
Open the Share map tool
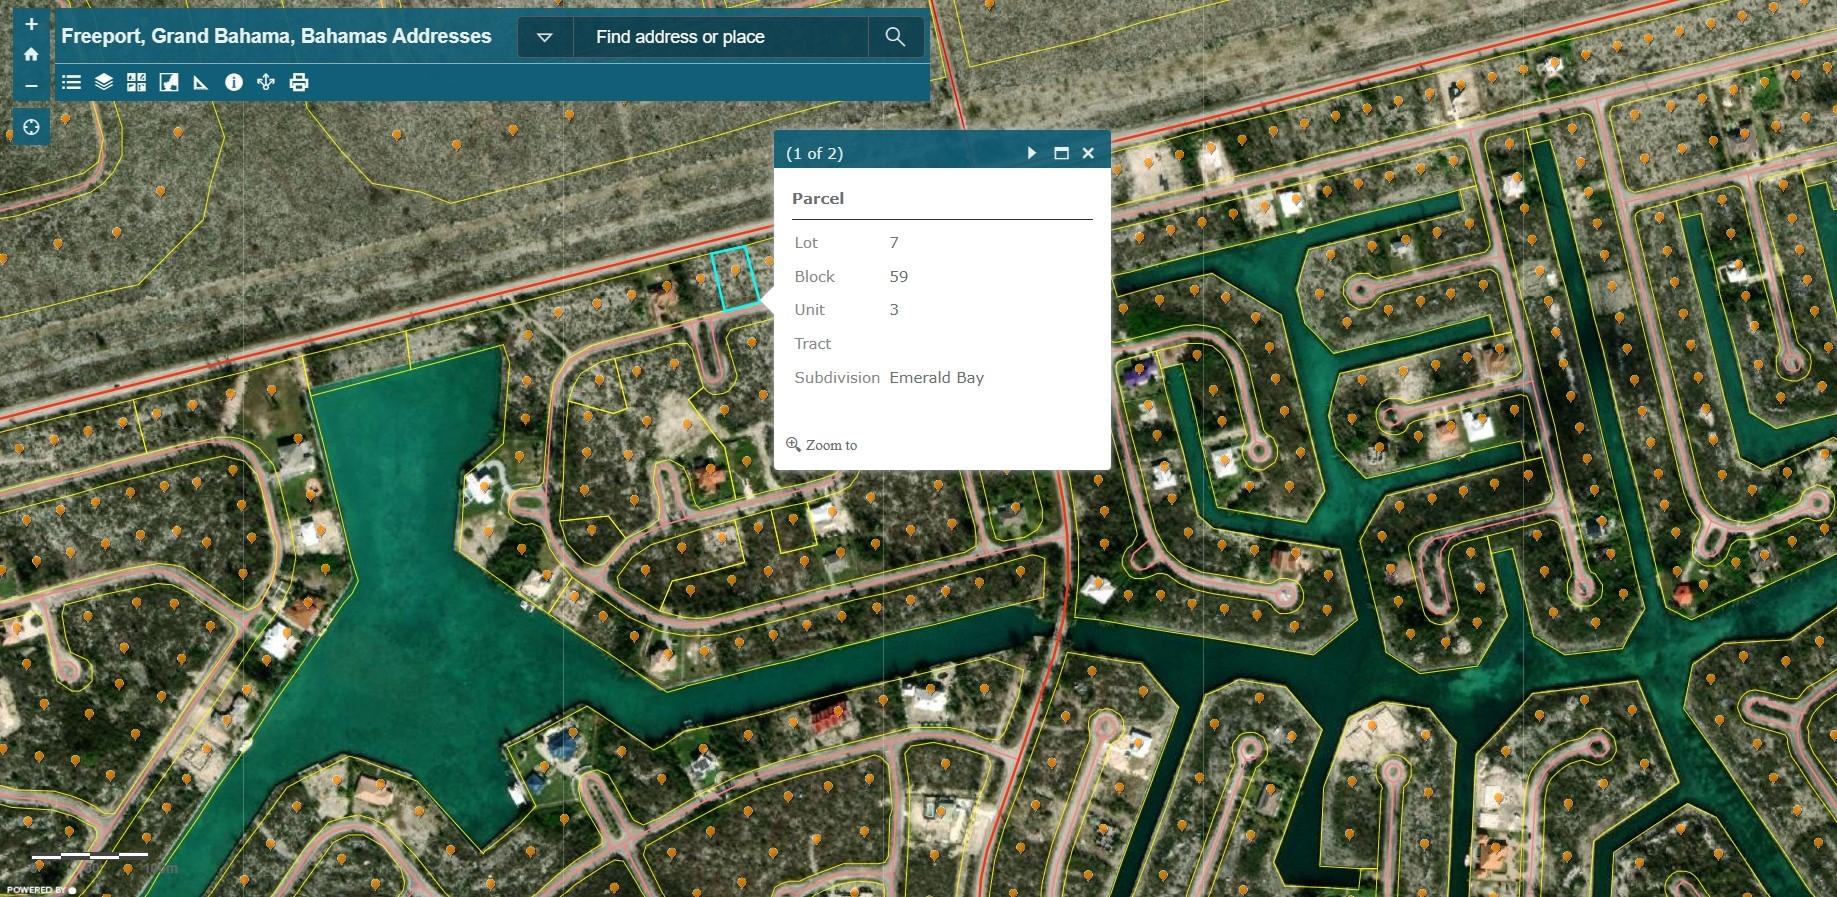pyautogui.click(x=266, y=83)
